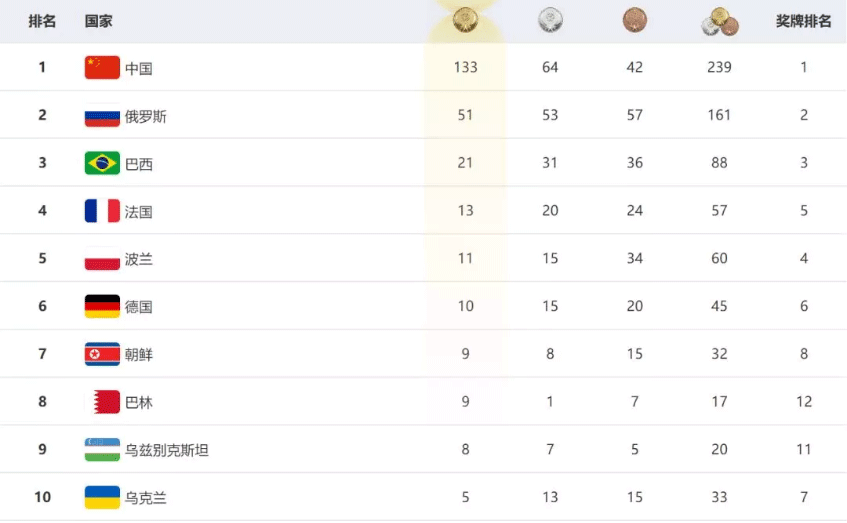Click the France flag icon
Viewport: 847px width, 523px height.
102,211
